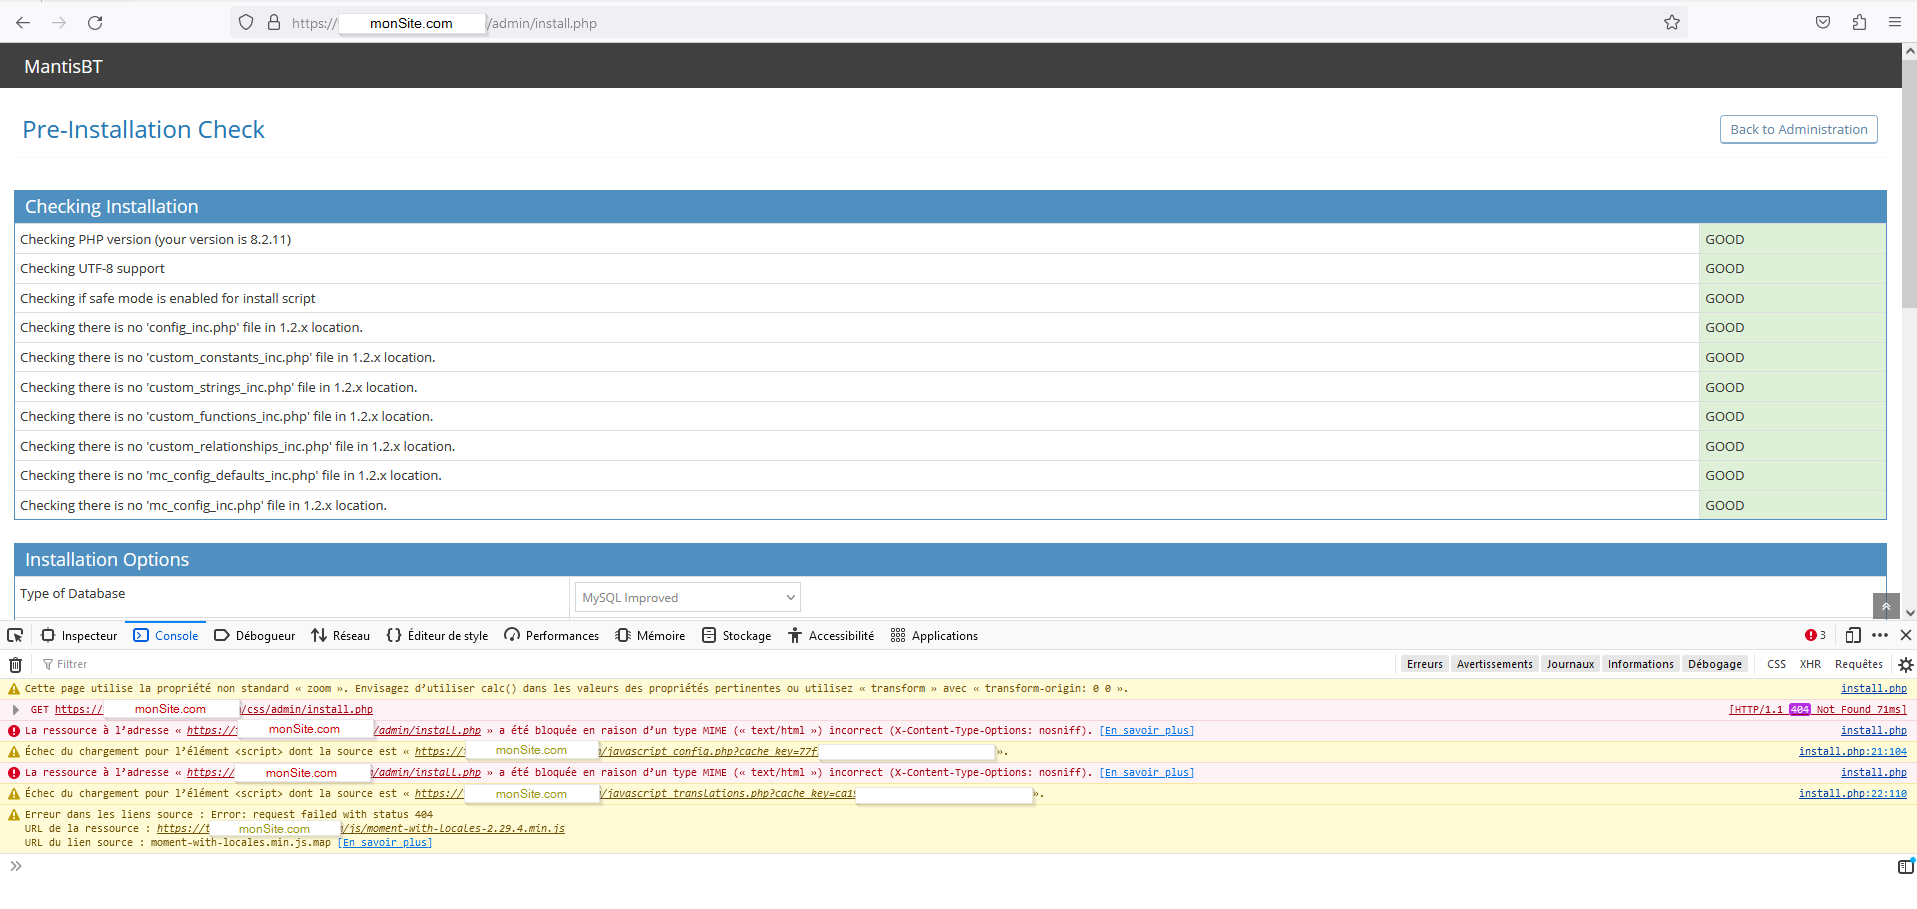The width and height of the screenshot is (1917, 909).
Task: Expand the GET css/admin/install.php request entry
Action: pos(16,710)
